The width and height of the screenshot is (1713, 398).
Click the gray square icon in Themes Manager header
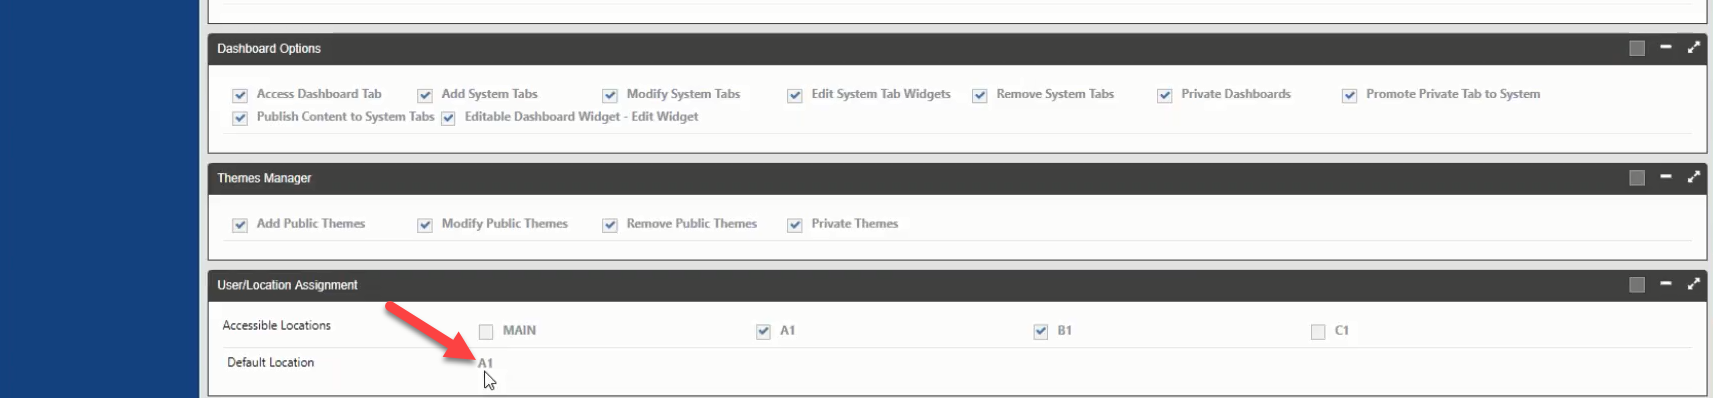(1637, 178)
